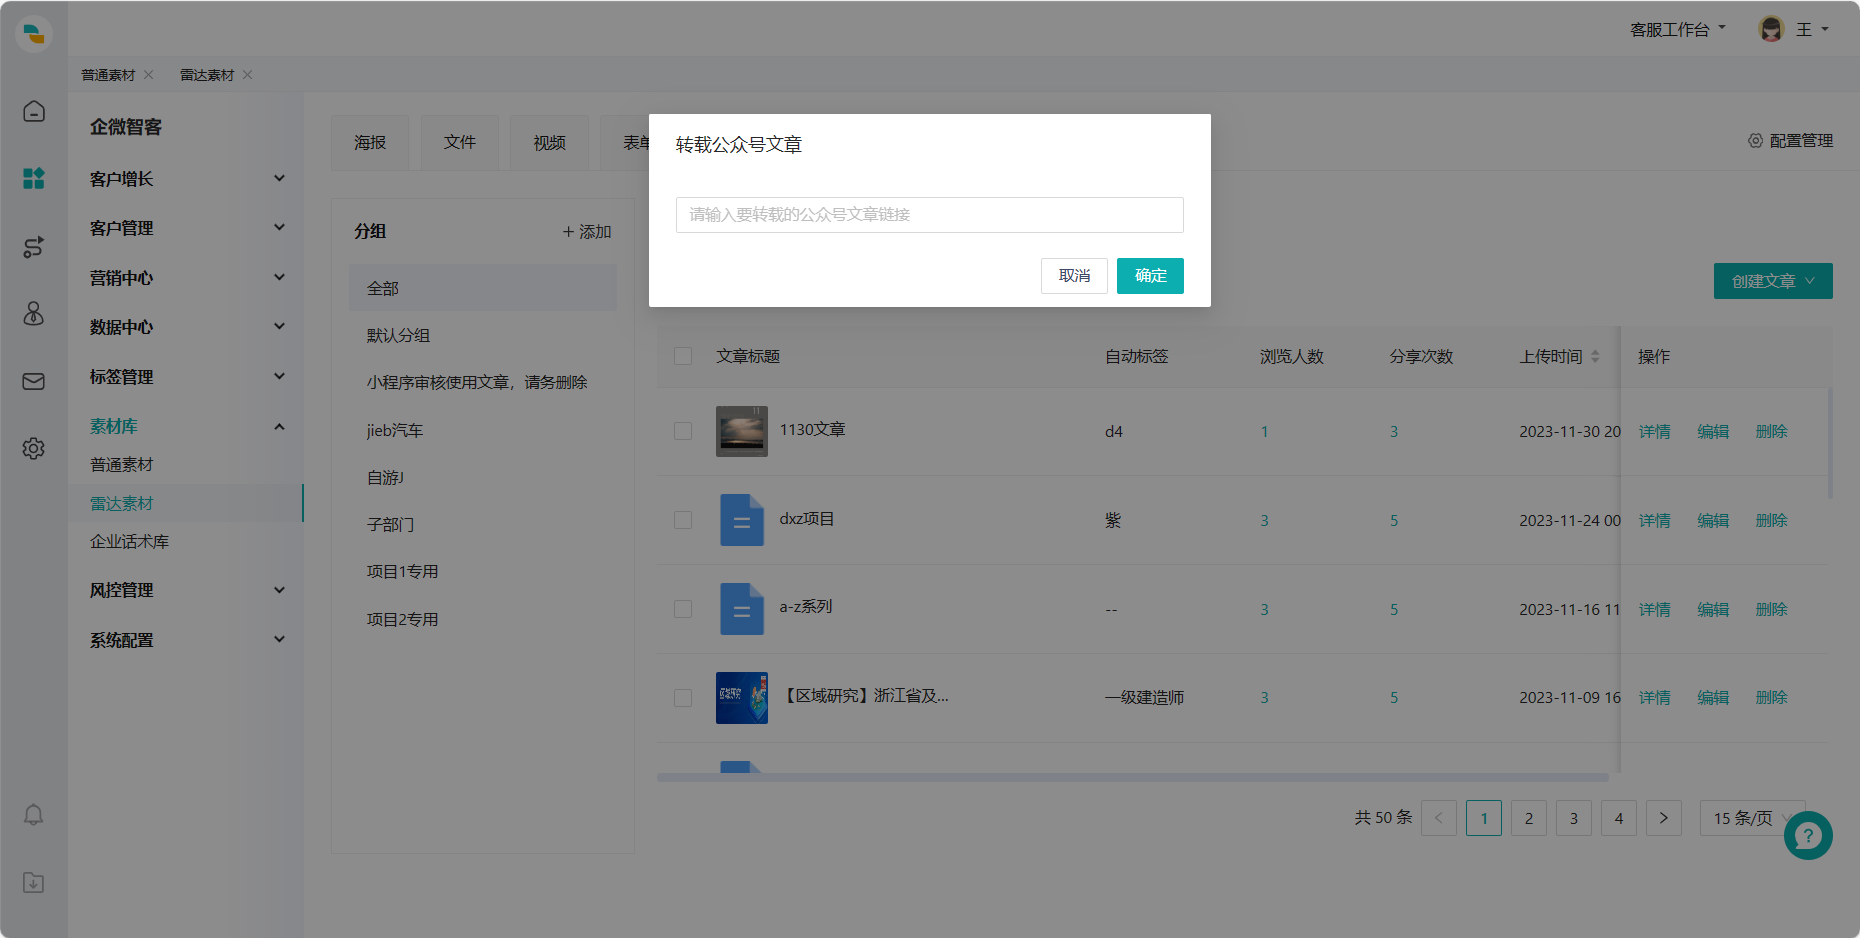1860x938 pixels.
Task: Expand the 营销中心 menu
Action: click(x=187, y=278)
